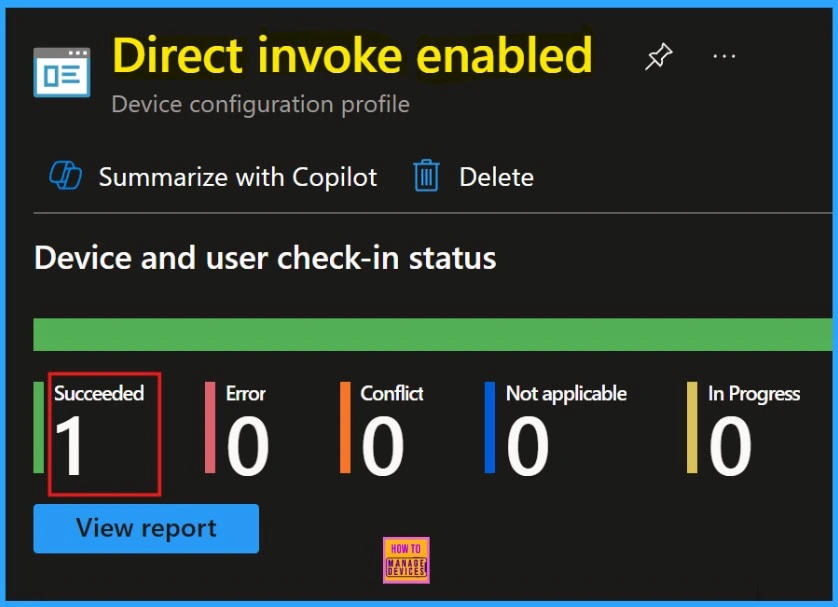Click the orange Conflict color marker
Image resolution: width=838 pixels, height=607 pixels.
pyautogui.click(x=345, y=427)
